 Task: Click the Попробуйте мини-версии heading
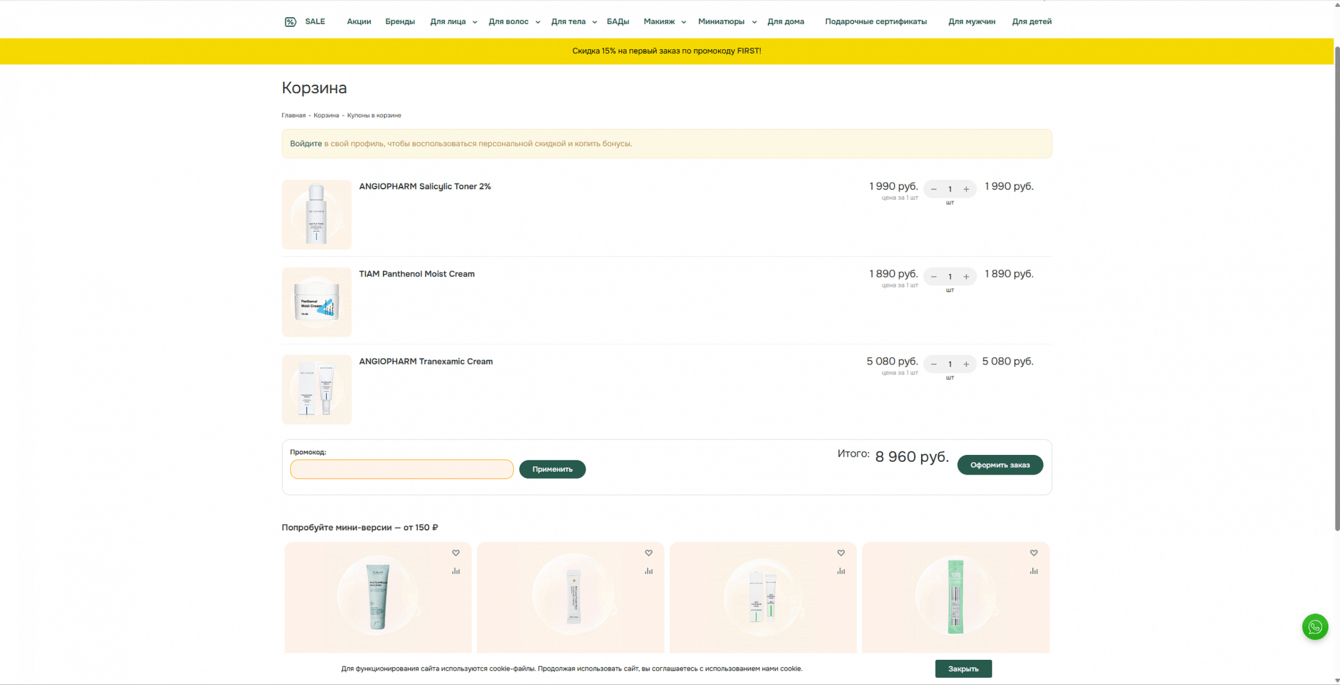360,527
